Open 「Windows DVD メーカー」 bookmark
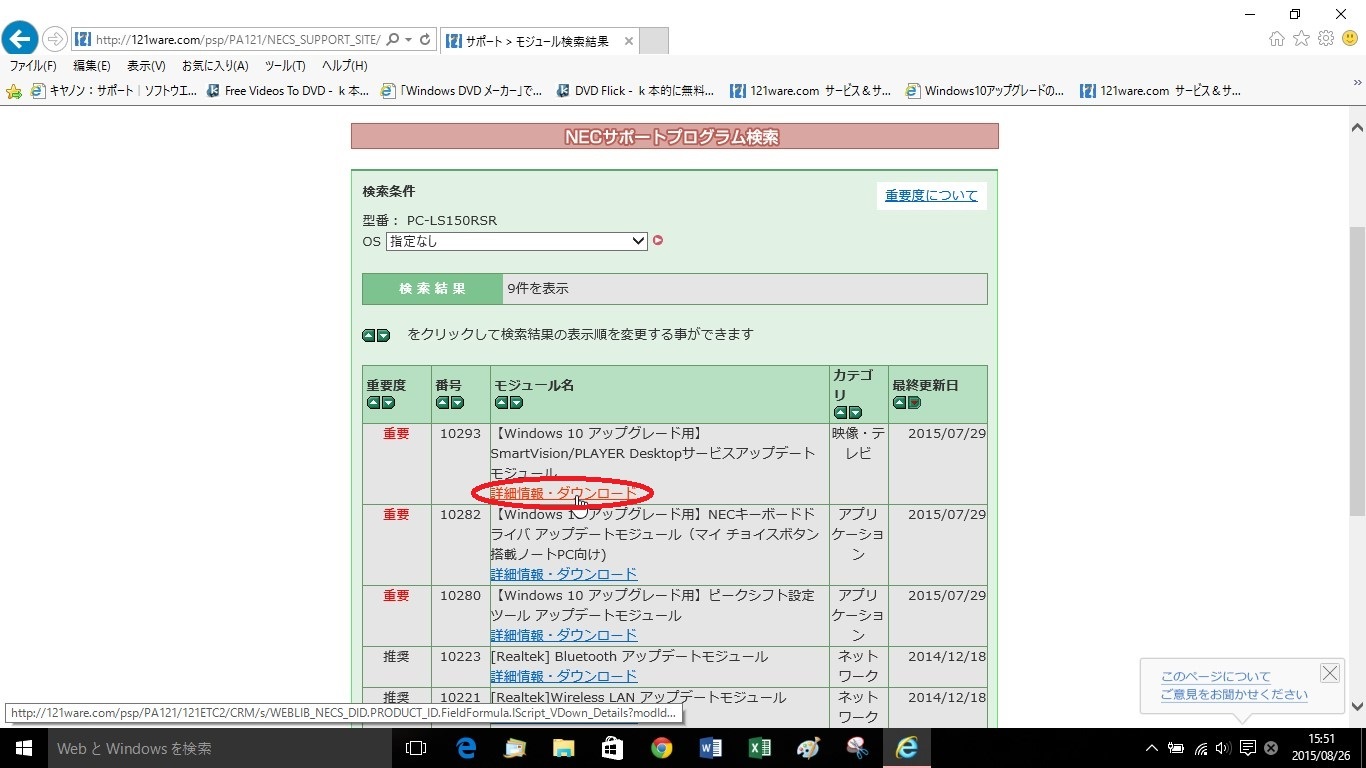Viewport: 1366px width, 768px height. tap(463, 90)
